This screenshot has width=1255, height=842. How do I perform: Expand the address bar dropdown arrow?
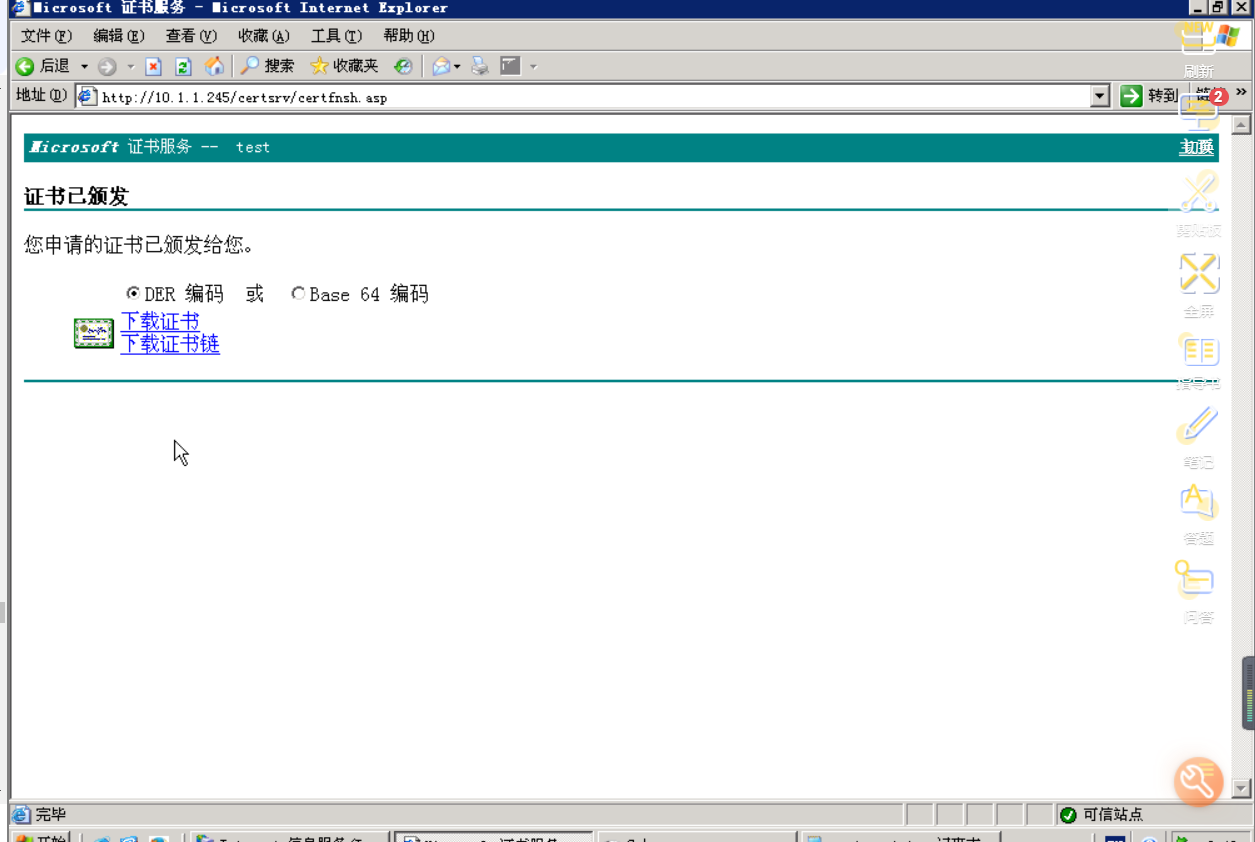coord(1101,96)
